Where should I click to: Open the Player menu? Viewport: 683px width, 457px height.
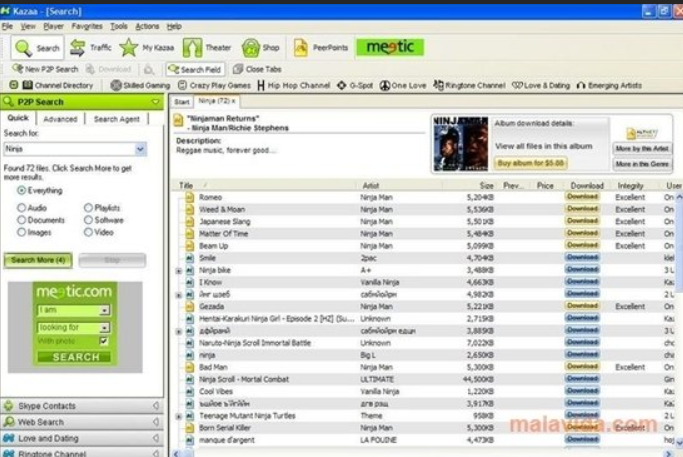point(54,27)
